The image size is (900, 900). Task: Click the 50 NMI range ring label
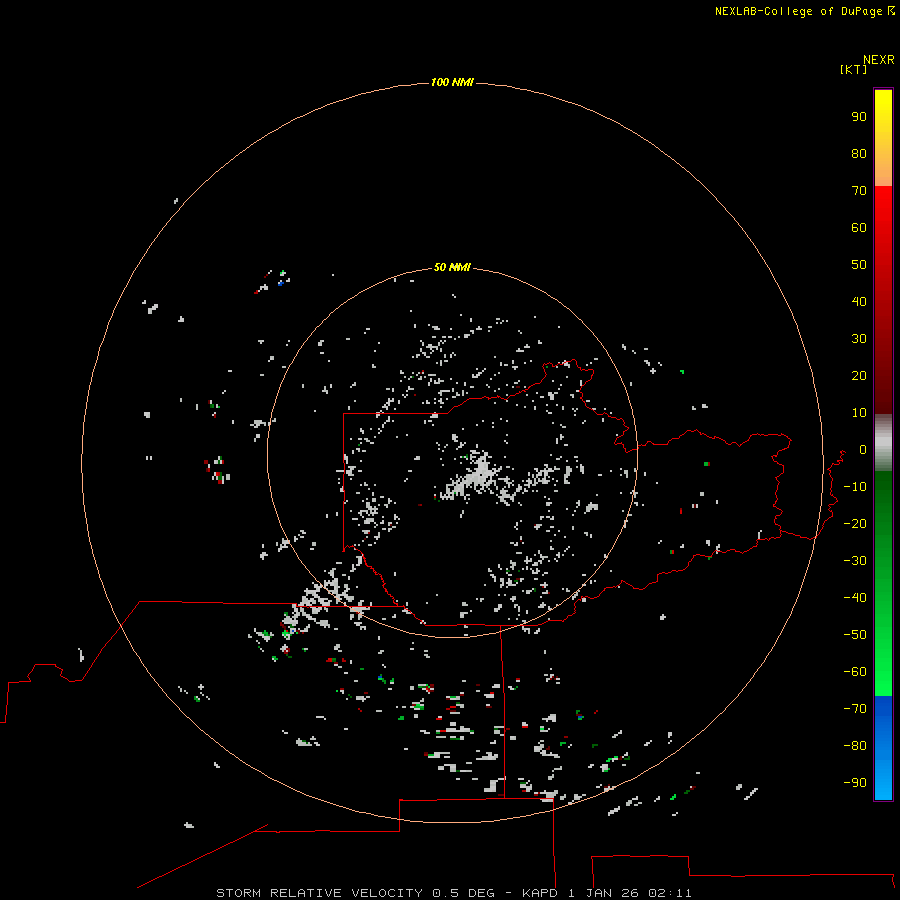pos(452,267)
